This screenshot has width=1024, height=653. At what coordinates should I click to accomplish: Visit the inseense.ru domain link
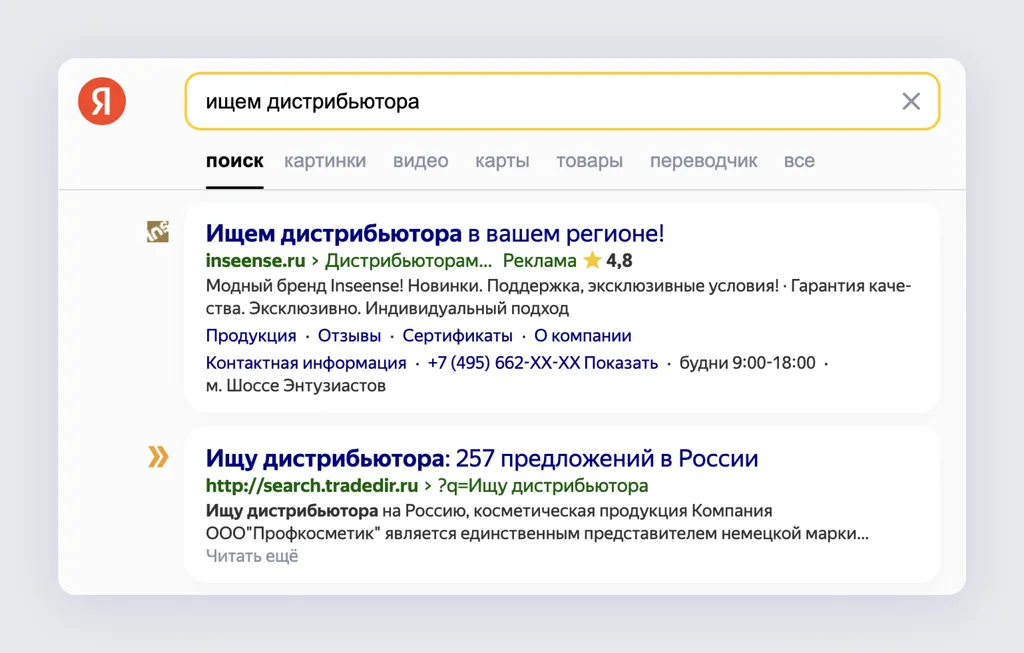pyautogui.click(x=255, y=261)
